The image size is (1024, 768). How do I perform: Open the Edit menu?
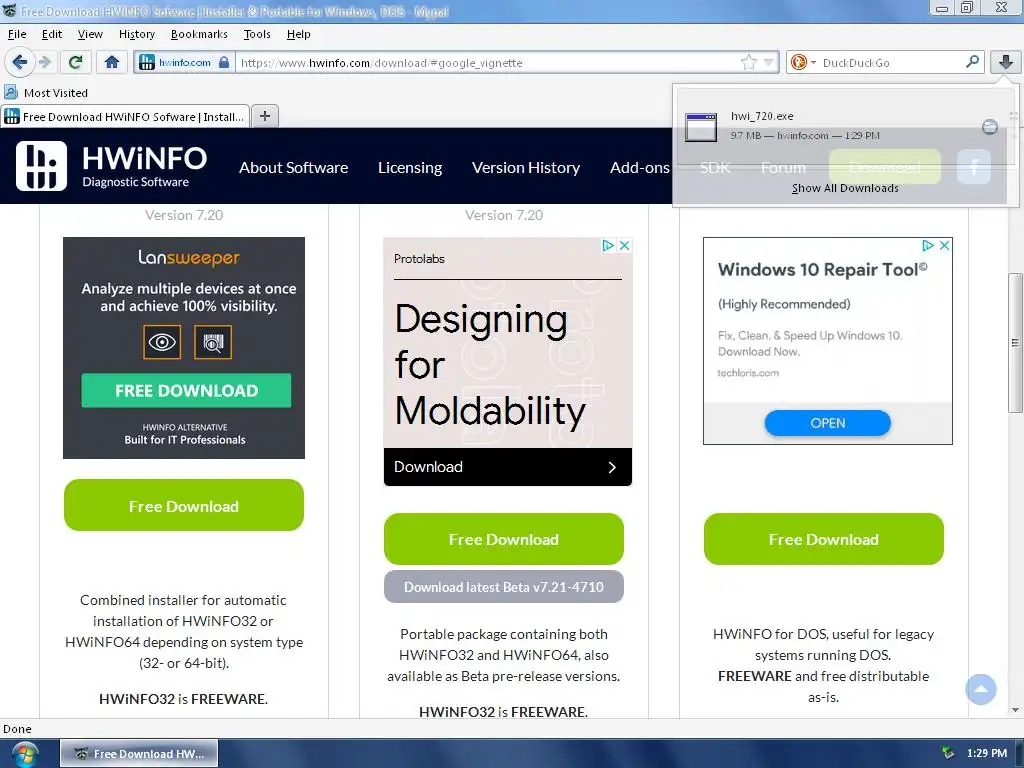click(x=52, y=34)
